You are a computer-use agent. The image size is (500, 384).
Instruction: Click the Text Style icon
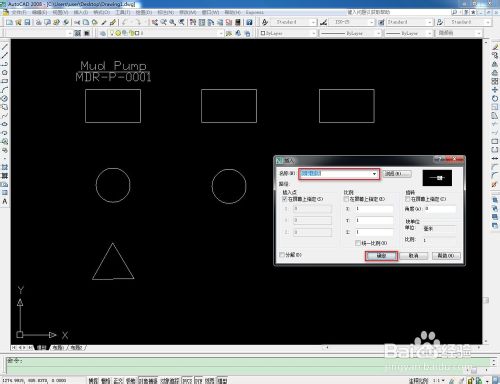(x=265, y=22)
